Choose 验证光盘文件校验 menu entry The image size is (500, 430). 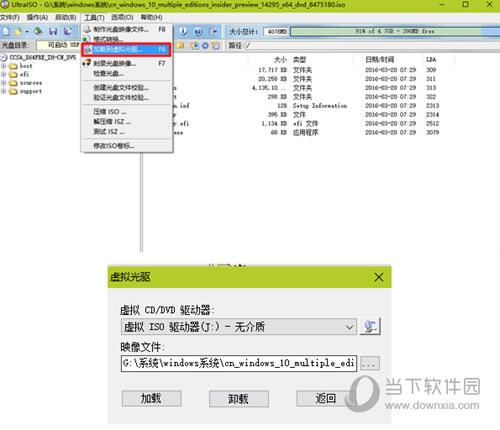[127, 97]
